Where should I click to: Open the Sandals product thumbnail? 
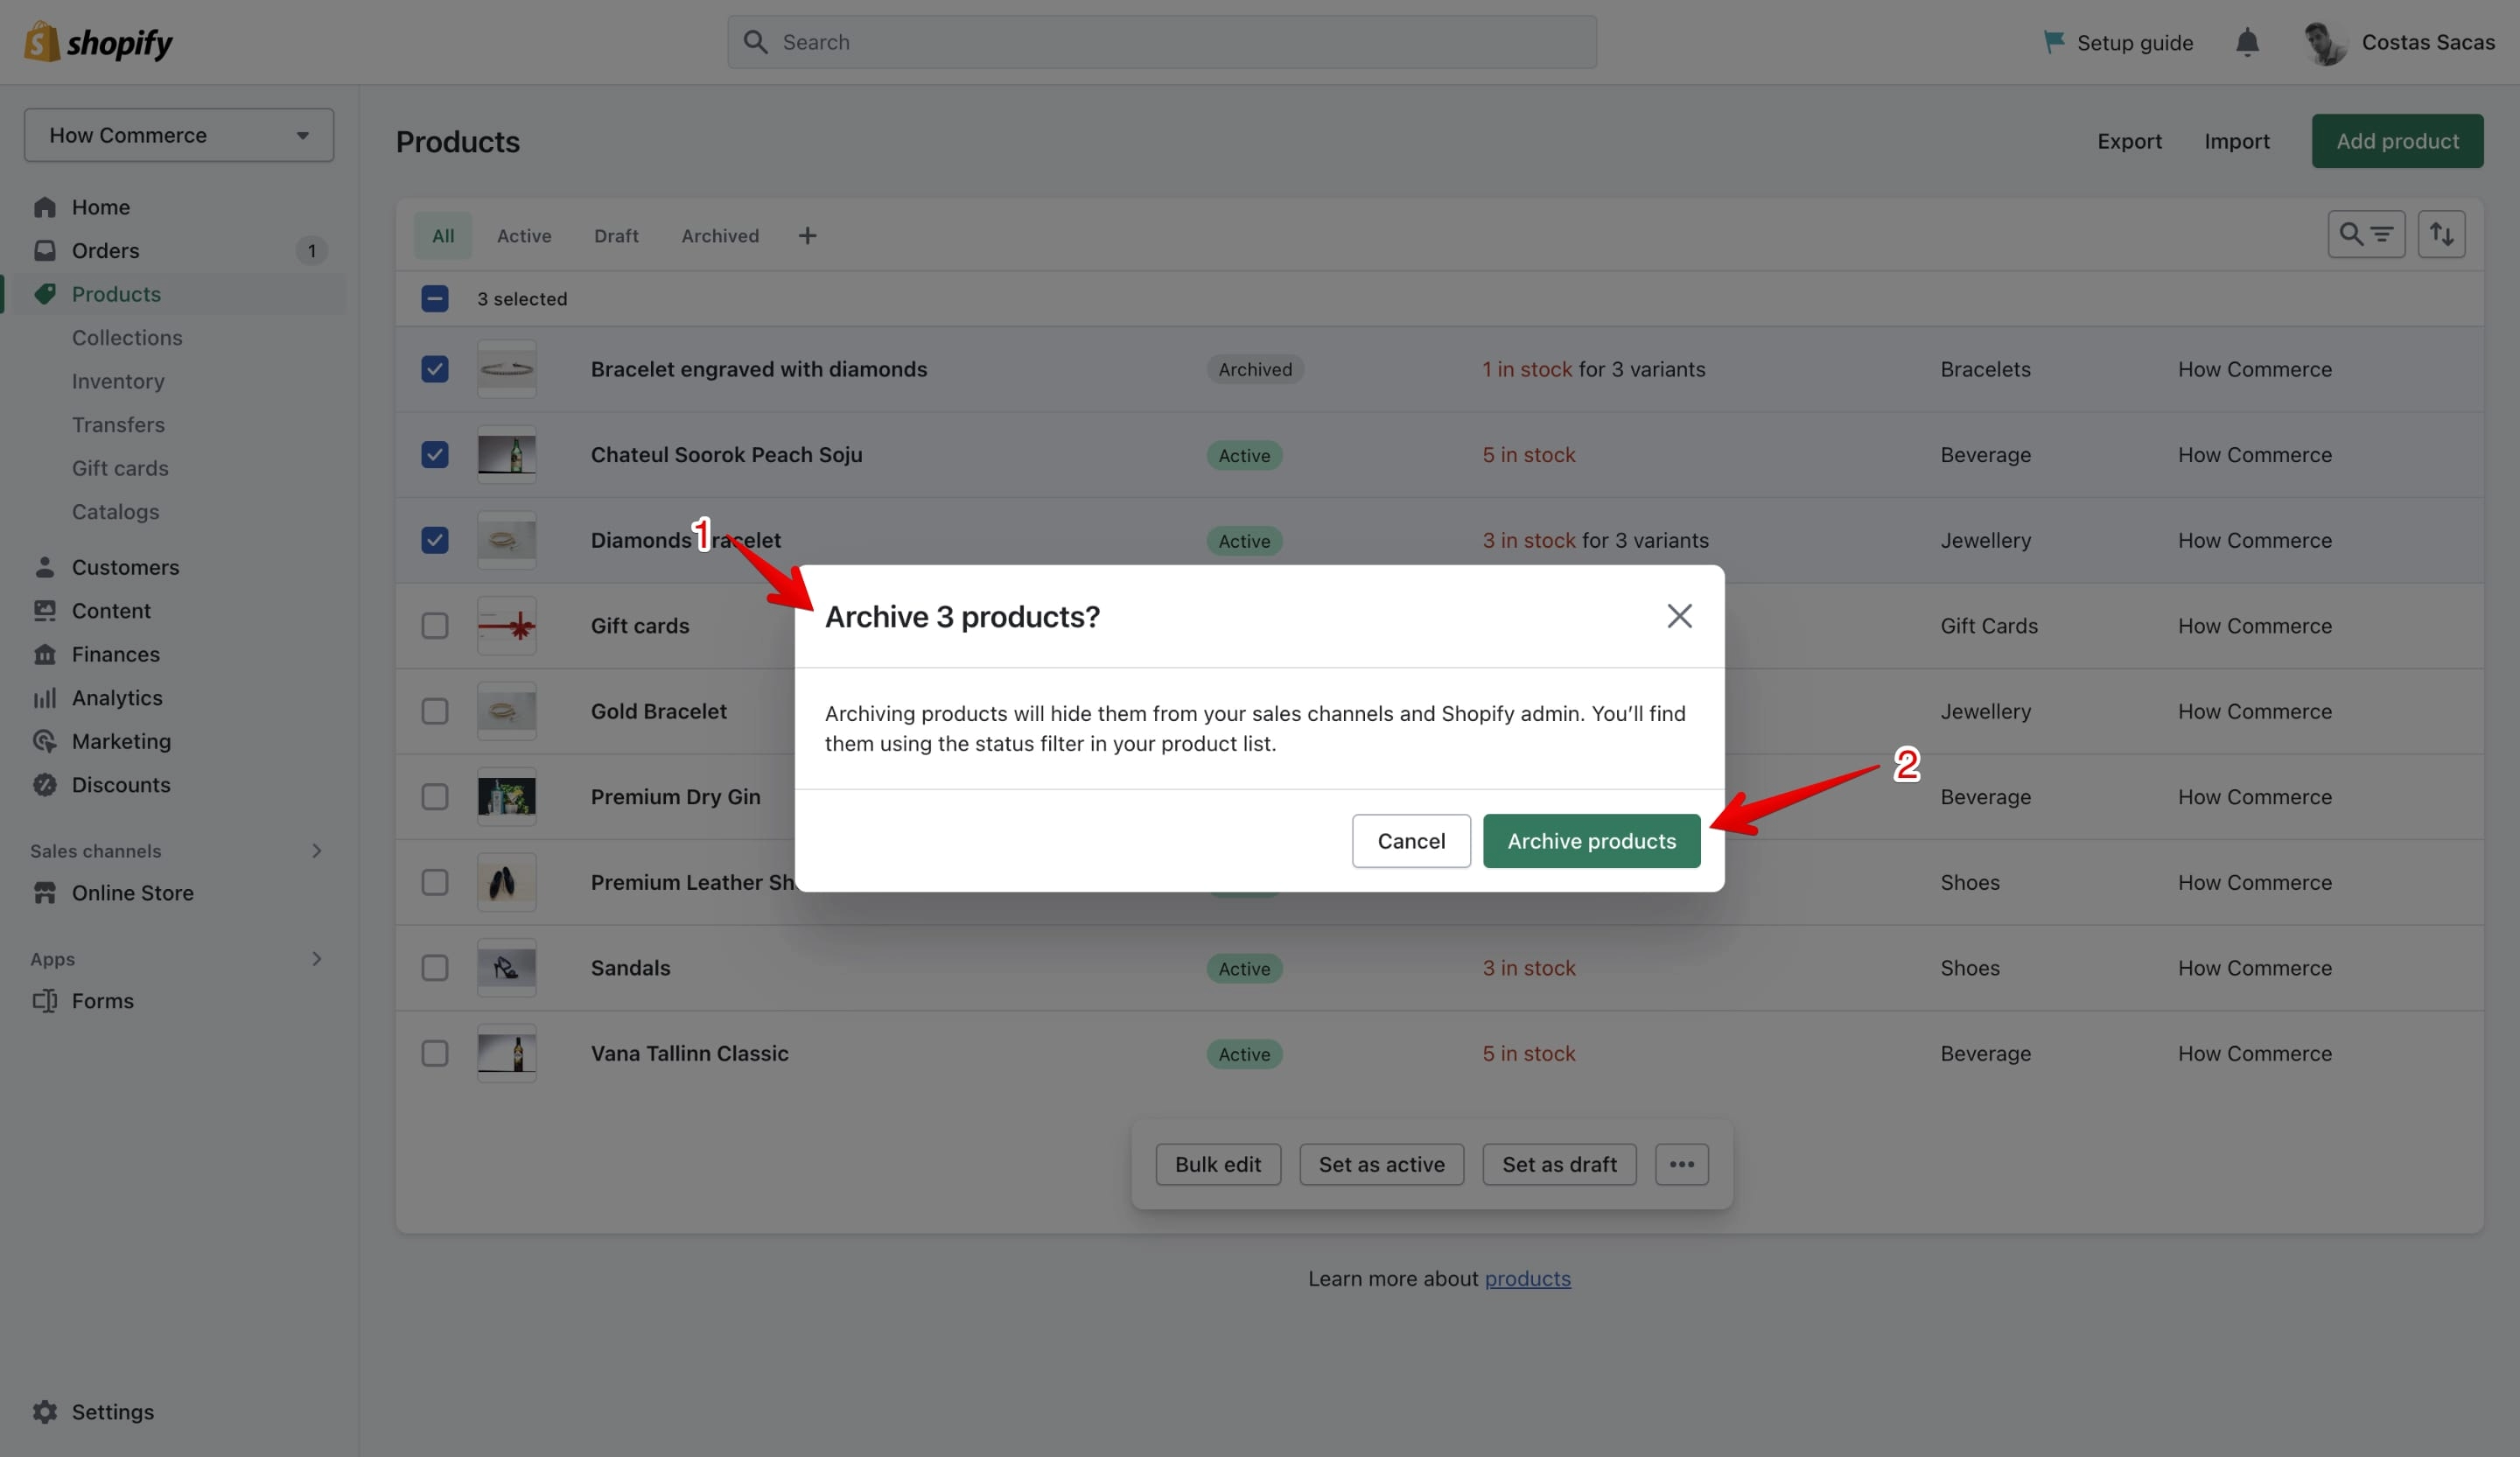pyautogui.click(x=506, y=968)
